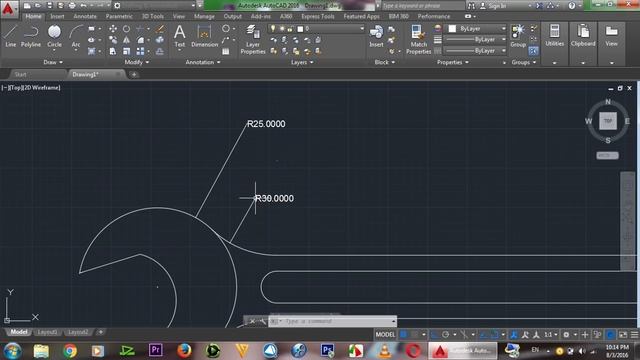
Task: Open the Utilities panel
Action: 554,35
